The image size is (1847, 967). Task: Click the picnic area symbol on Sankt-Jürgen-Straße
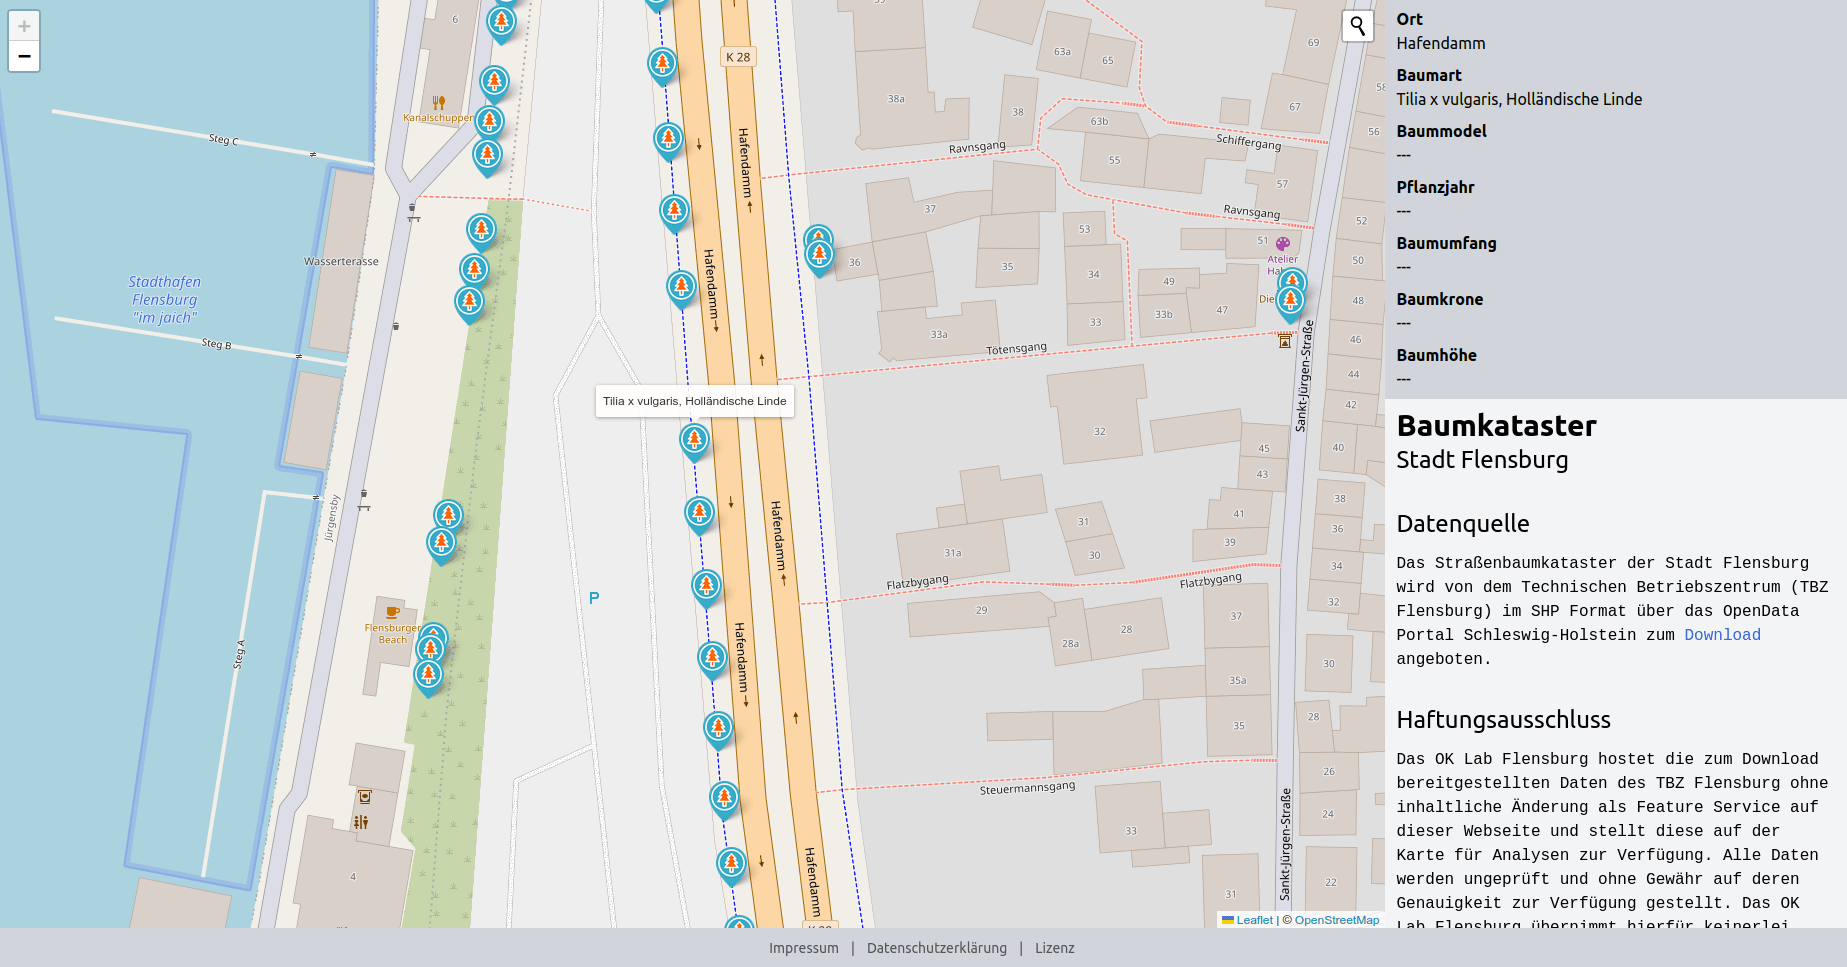[x=1283, y=342]
